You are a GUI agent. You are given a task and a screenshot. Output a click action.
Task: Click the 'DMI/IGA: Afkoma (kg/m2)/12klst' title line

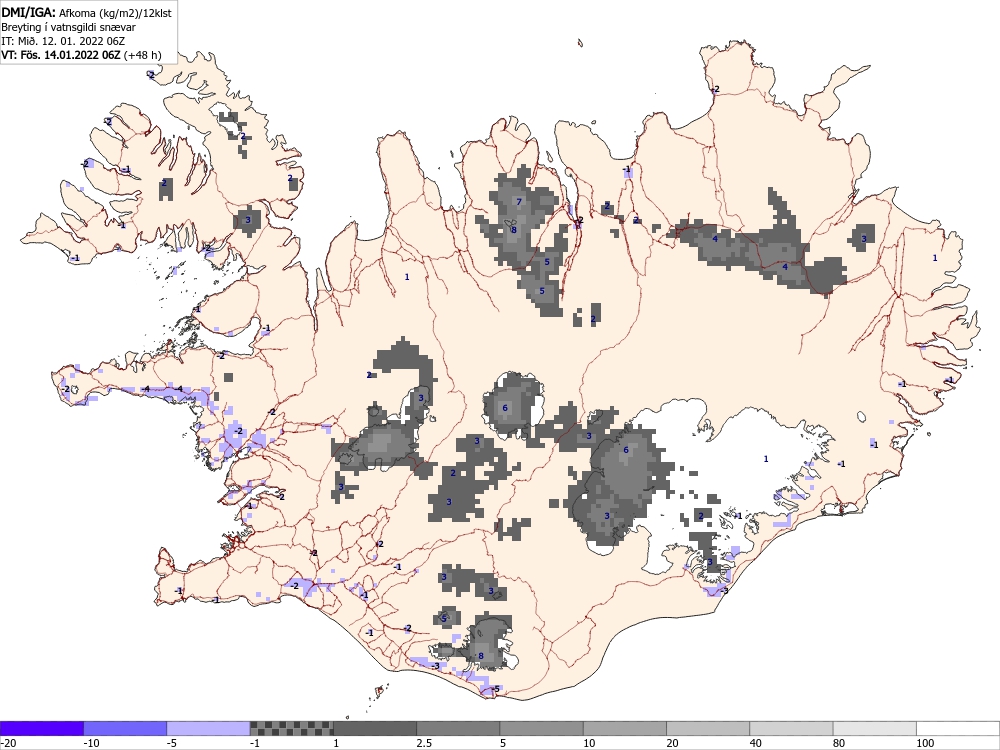[86, 12]
